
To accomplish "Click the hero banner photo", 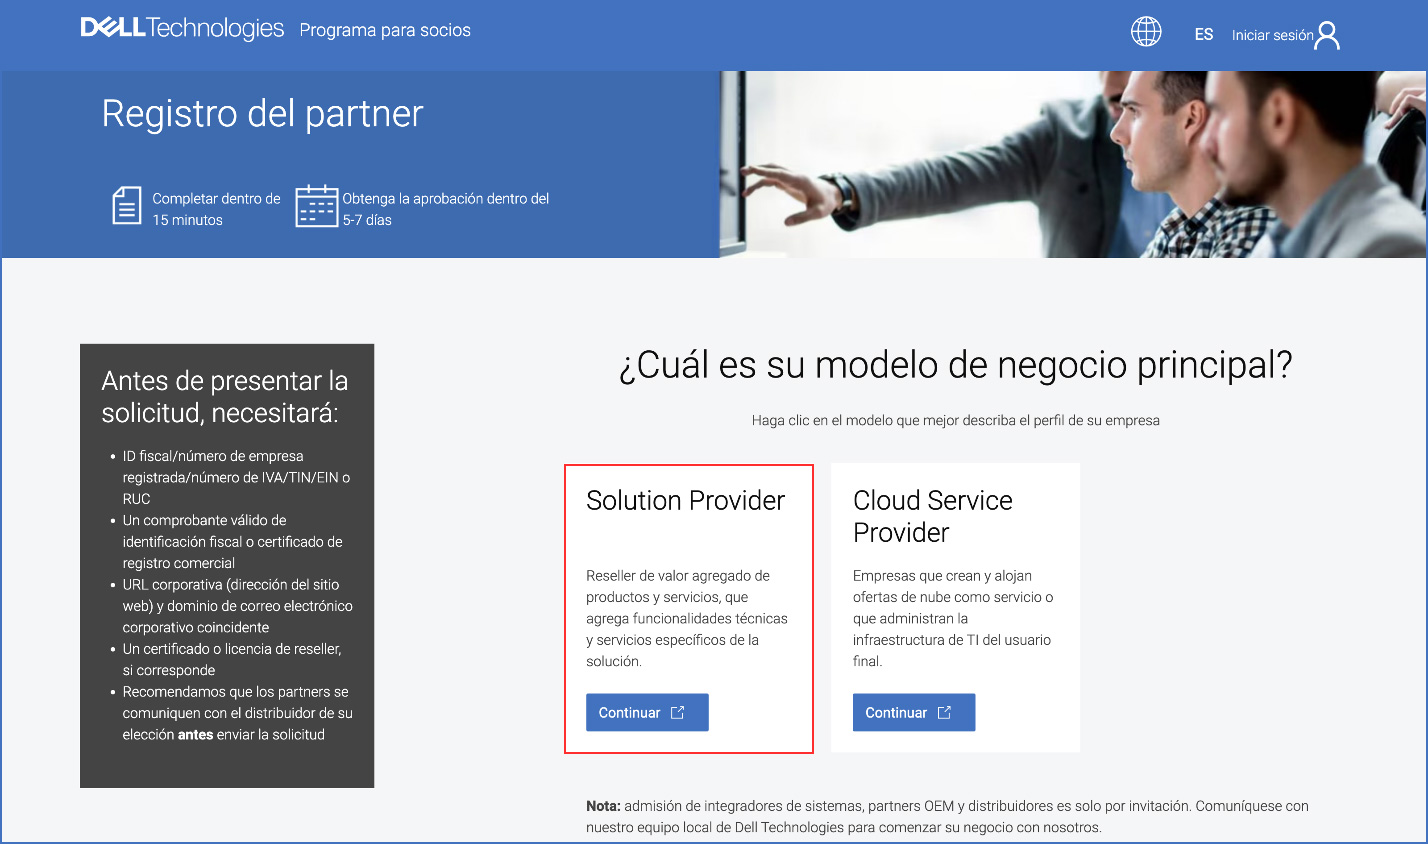I will coord(1072,164).
